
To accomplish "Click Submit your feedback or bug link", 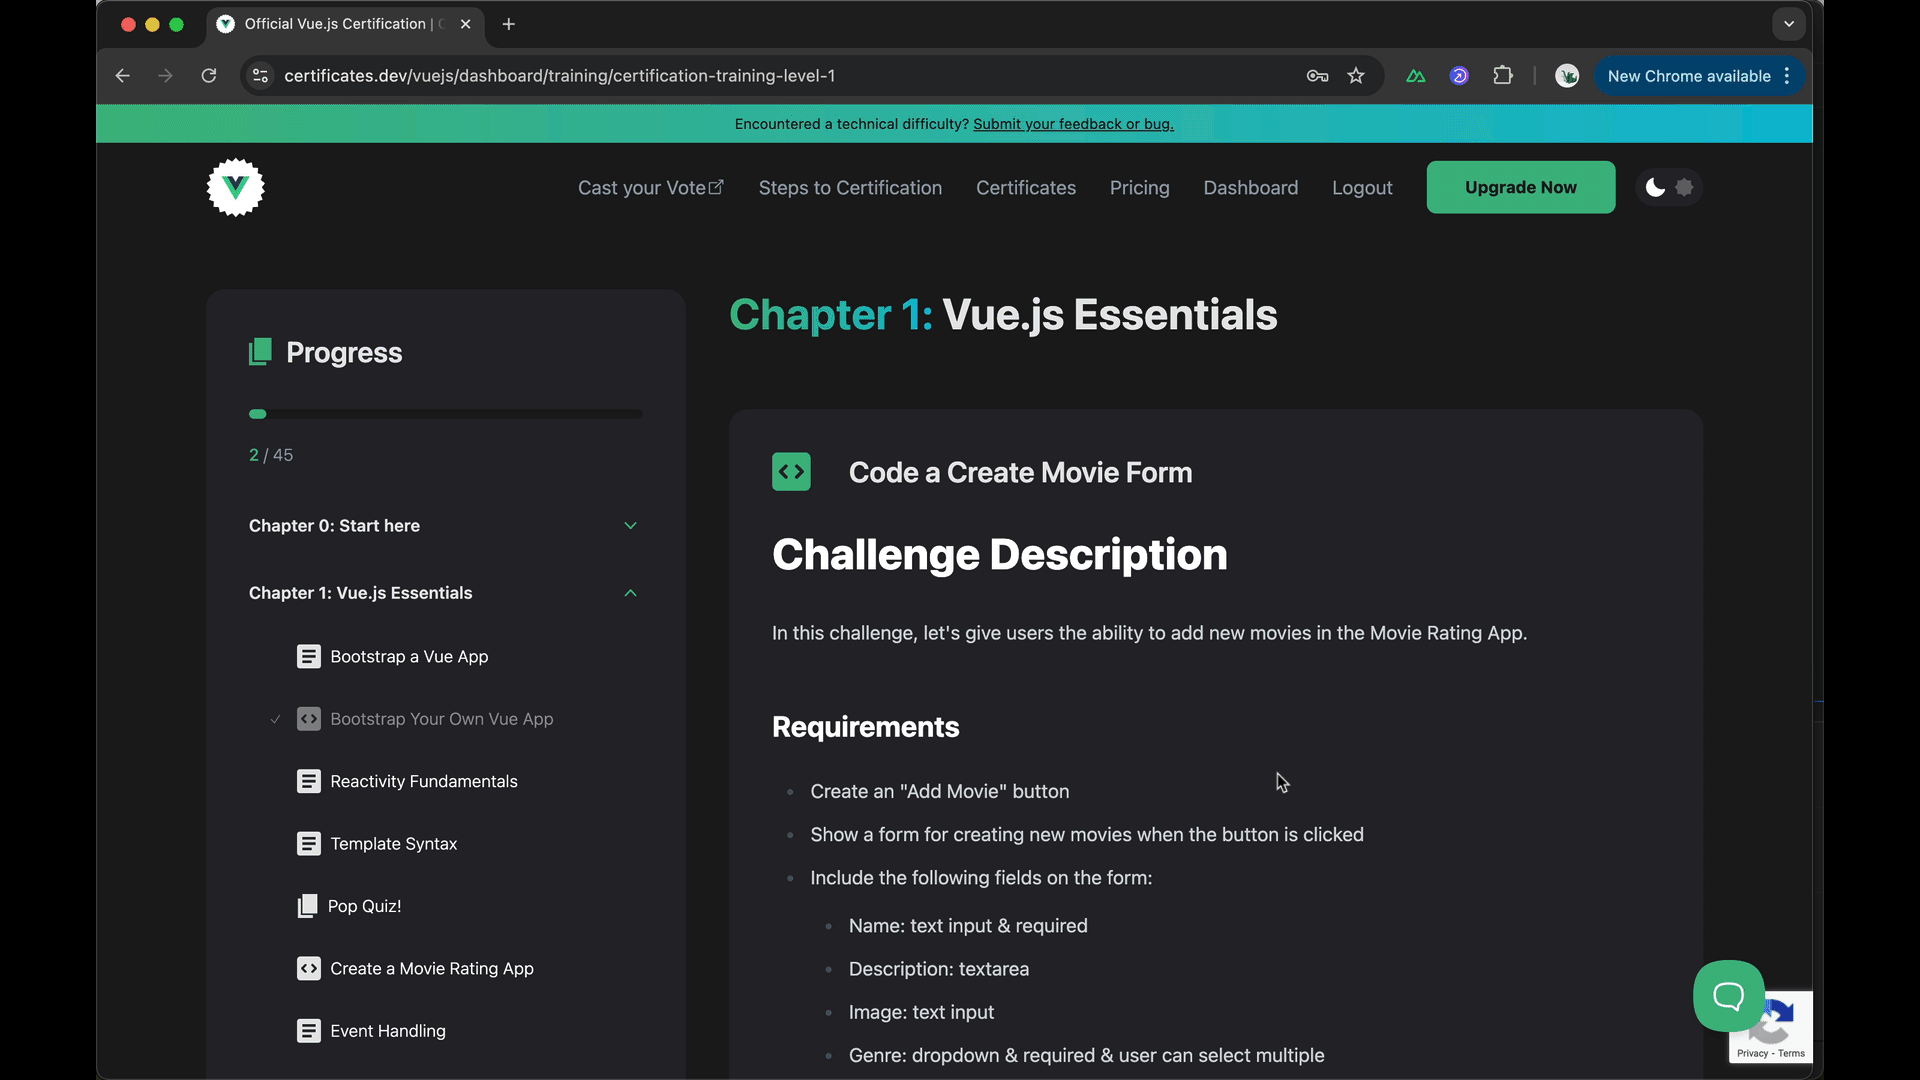I will [x=1073, y=124].
